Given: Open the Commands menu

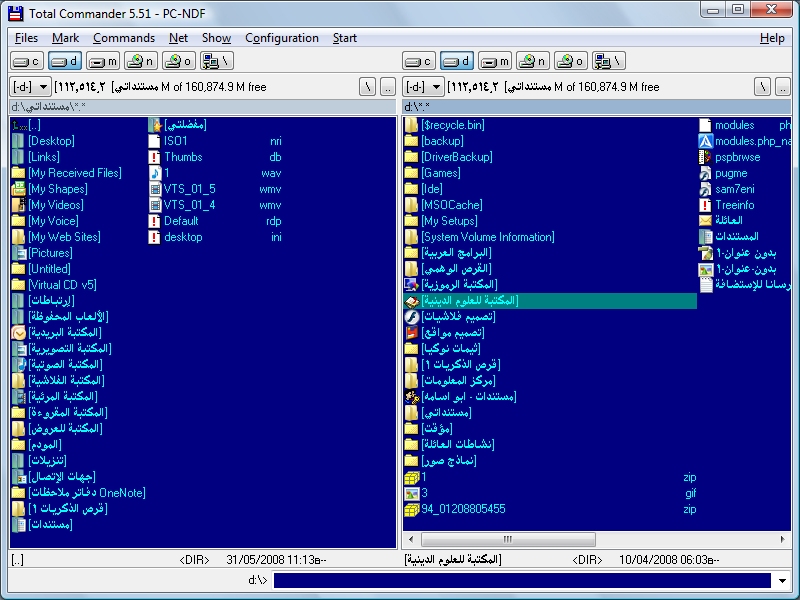Looking at the screenshot, I should [123, 38].
